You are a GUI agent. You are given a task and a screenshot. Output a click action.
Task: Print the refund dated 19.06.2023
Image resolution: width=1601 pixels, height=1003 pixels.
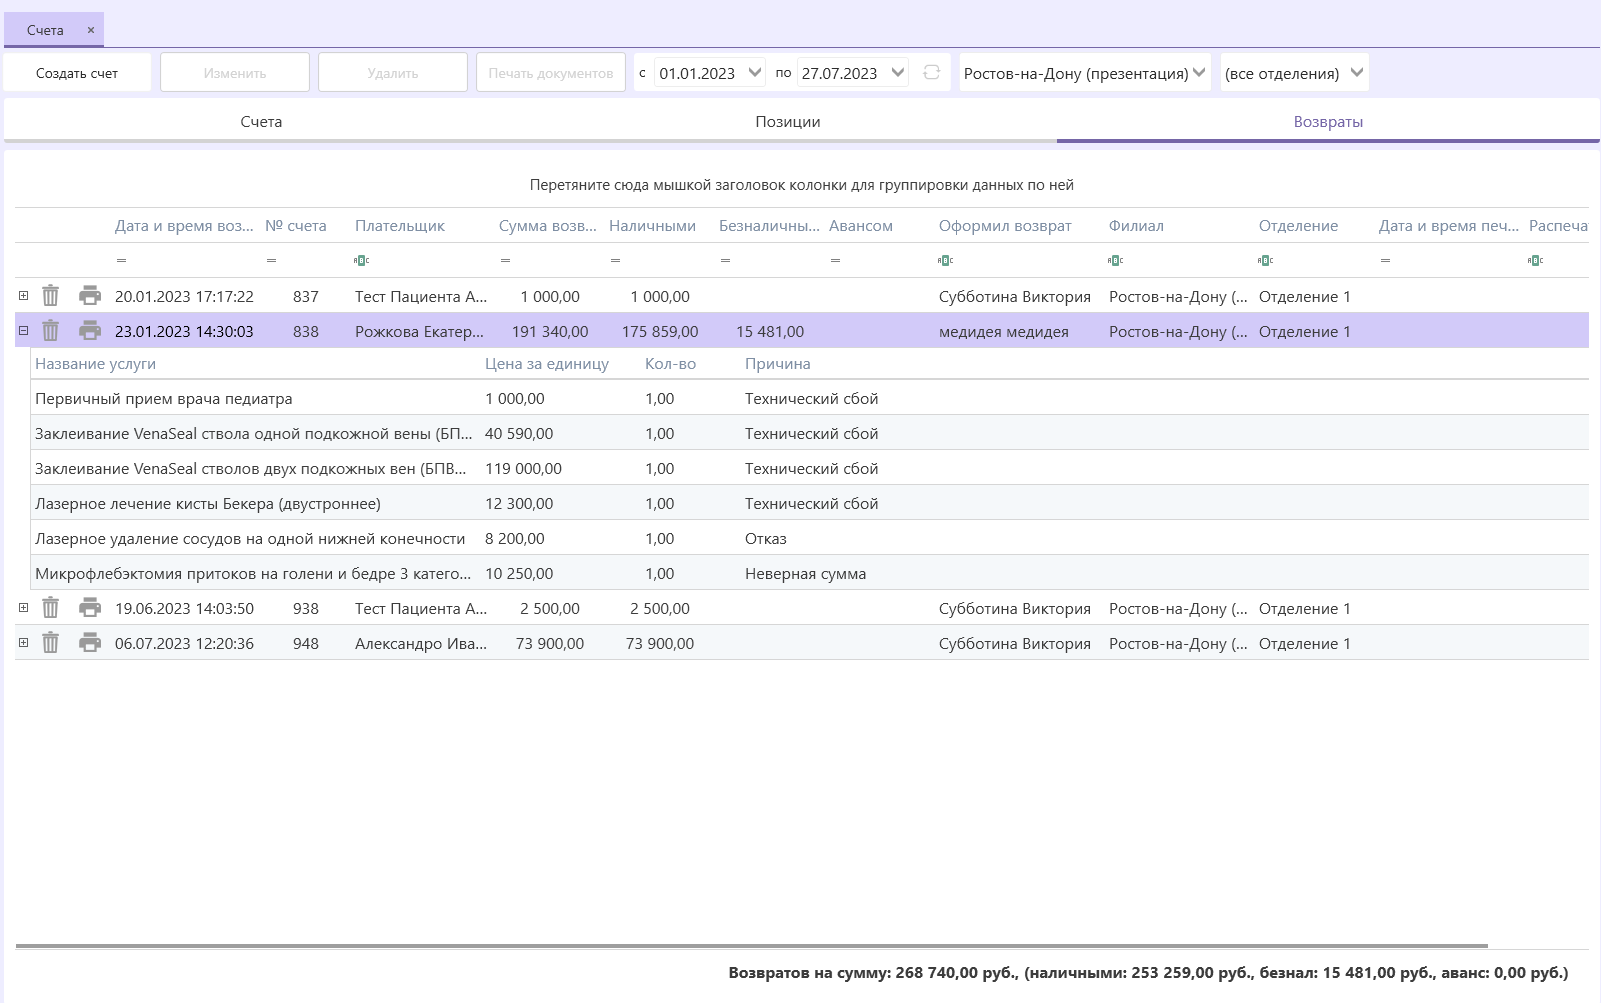pos(90,608)
